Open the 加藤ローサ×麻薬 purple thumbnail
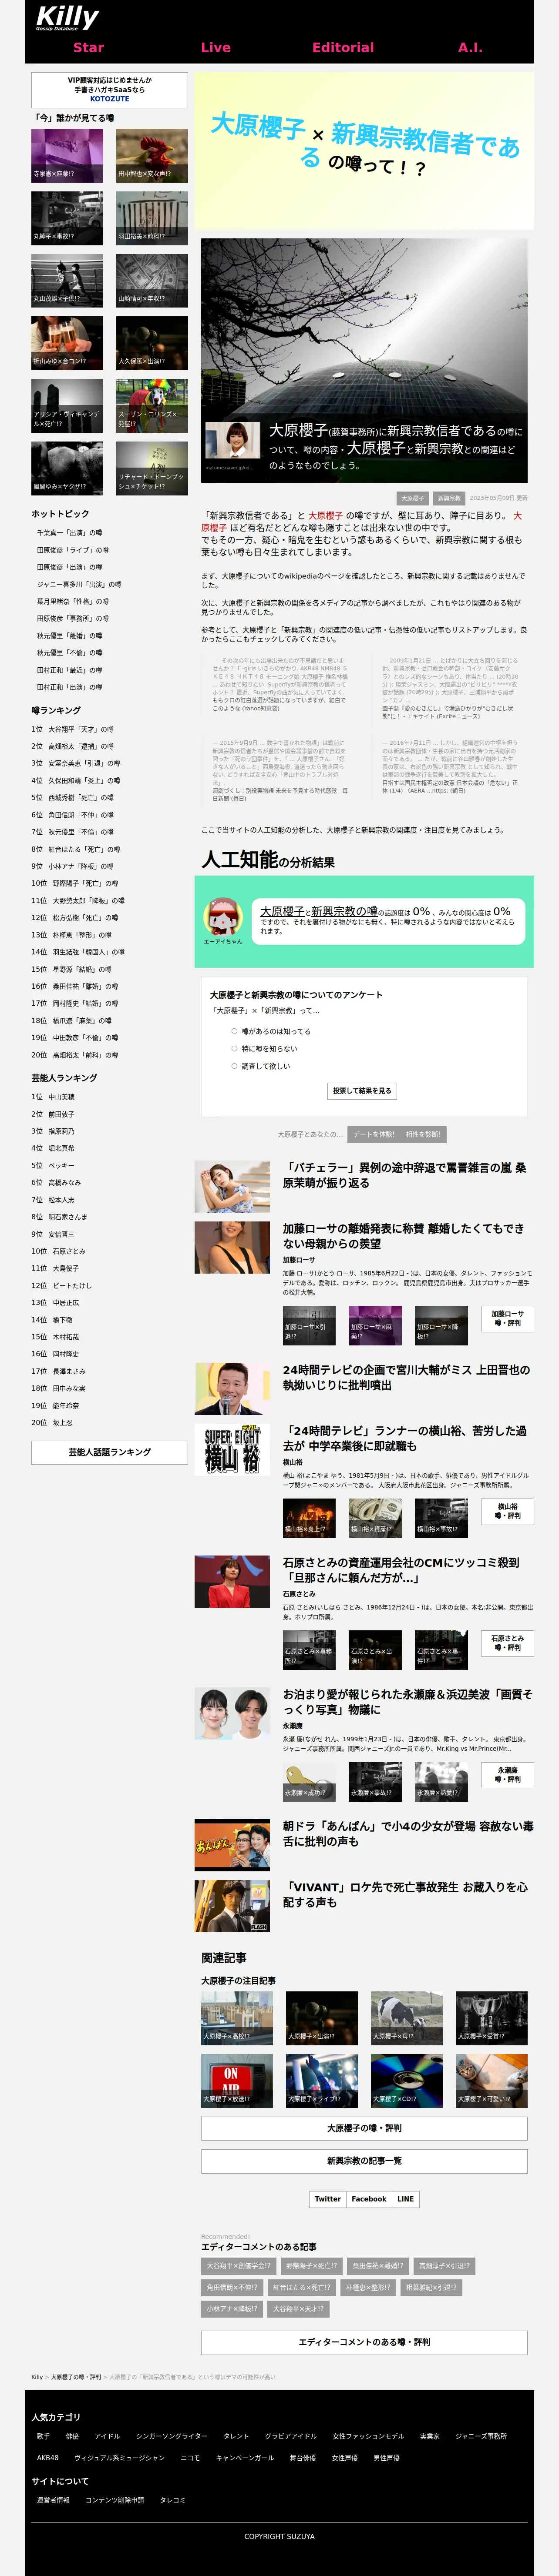Image resolution: width=559 pixels, height=2576 pixels. click(375, 1325)
